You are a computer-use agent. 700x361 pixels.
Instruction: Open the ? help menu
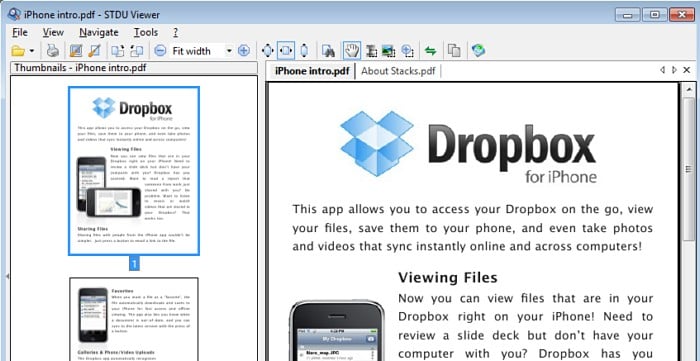tap(175, 33)
